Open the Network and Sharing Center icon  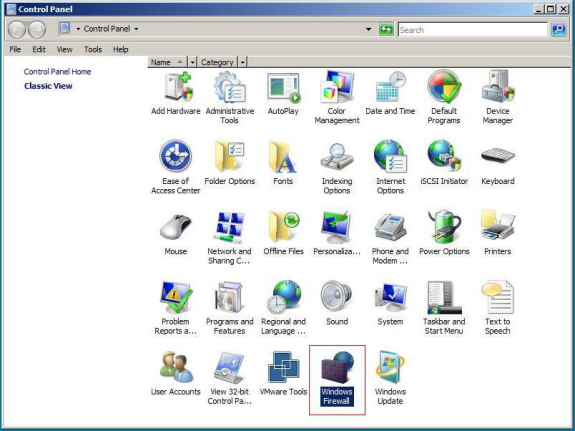pyautogui.click(x=229, y=238)
